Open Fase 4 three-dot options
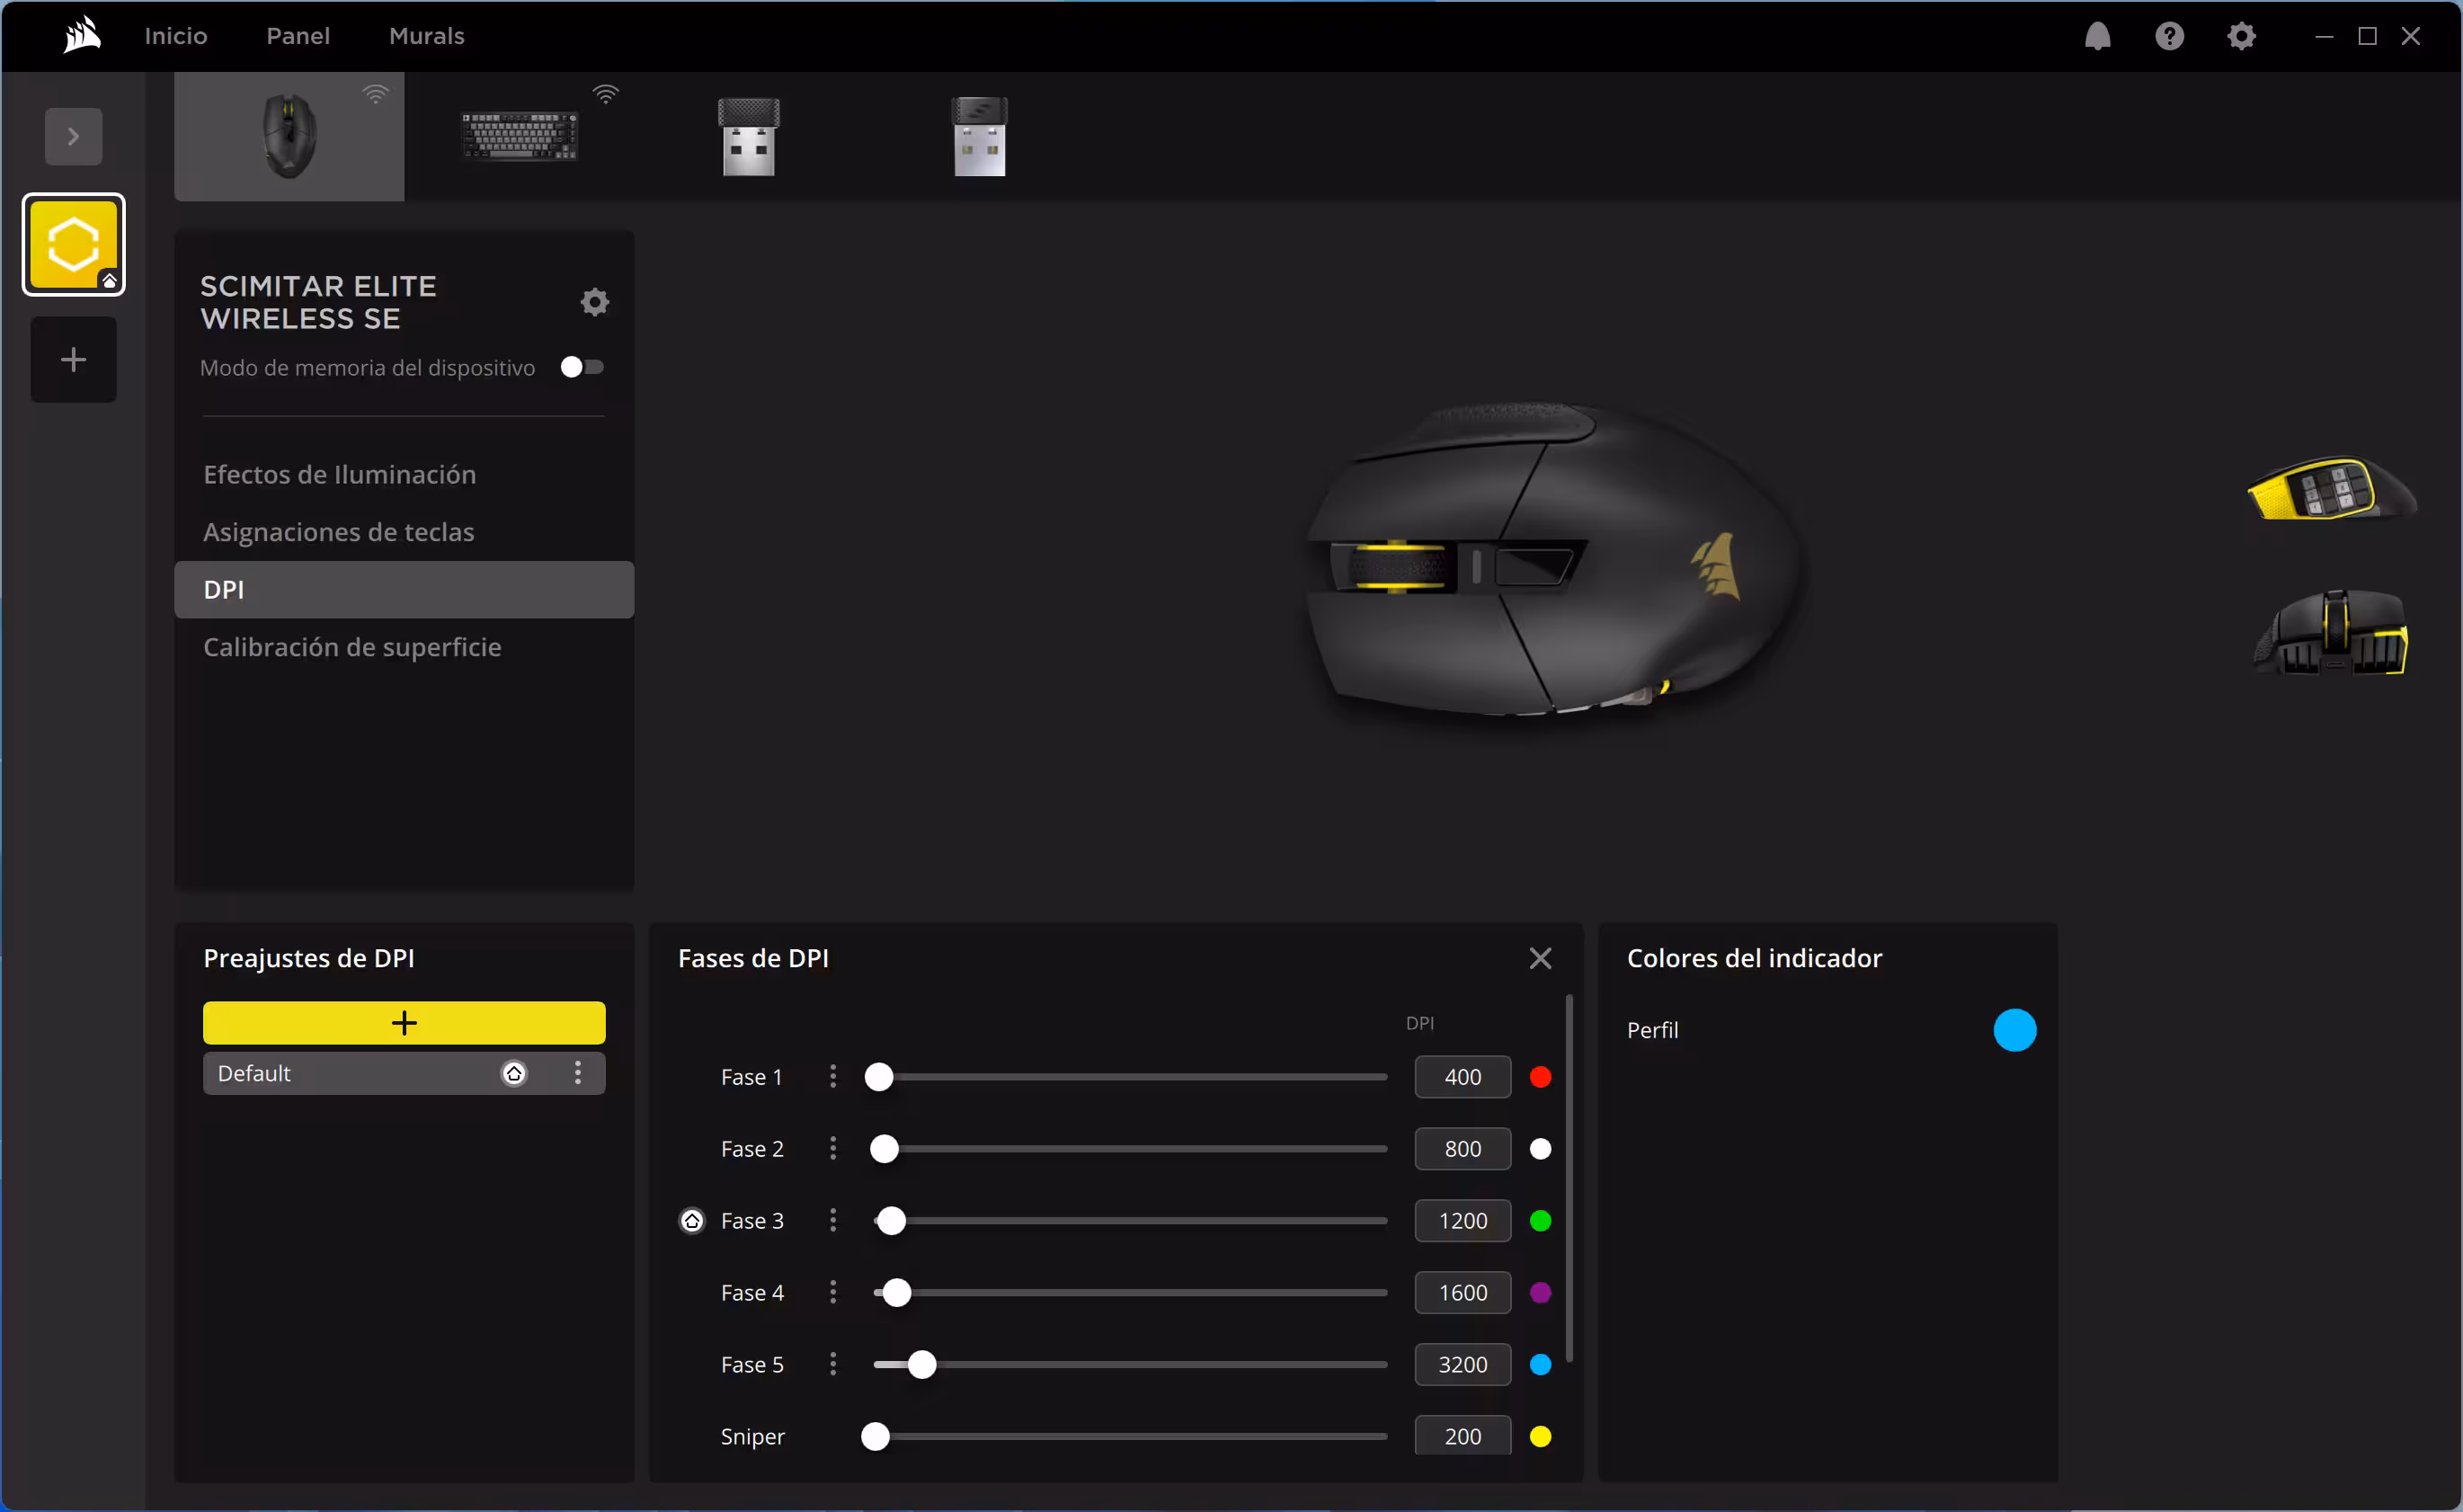This screenshot has width=2463, height=1512. click(x=833, y=1293)
